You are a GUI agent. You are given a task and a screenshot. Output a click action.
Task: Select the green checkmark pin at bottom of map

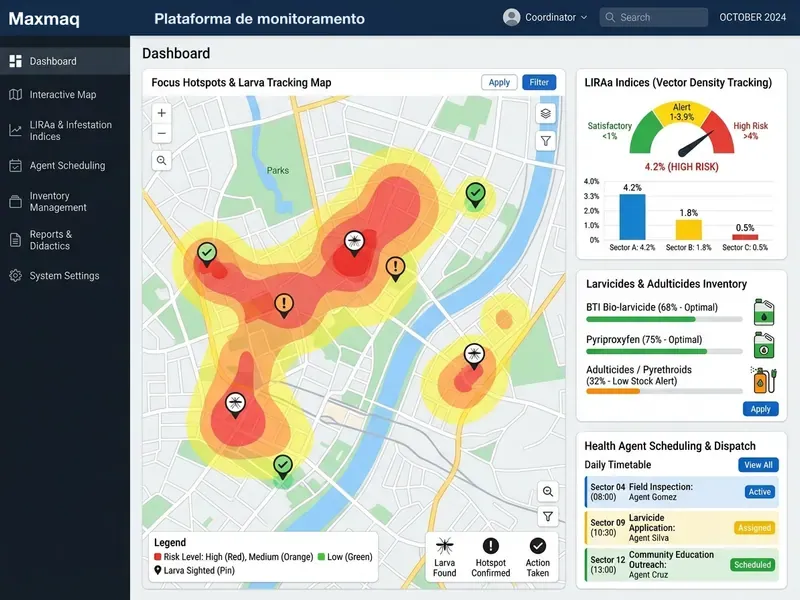click(x=283, y=466)
